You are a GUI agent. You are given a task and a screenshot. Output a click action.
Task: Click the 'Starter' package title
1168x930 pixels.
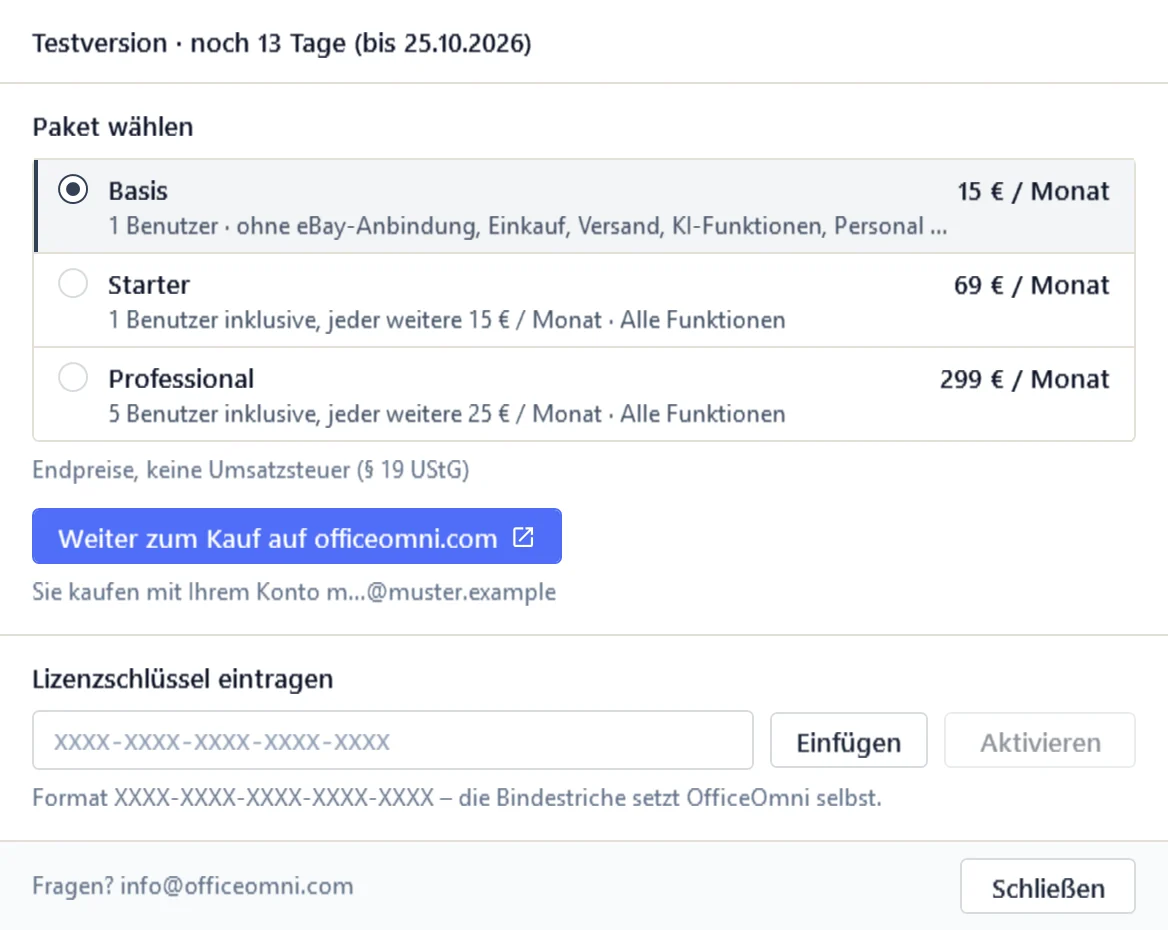point(149,285)
